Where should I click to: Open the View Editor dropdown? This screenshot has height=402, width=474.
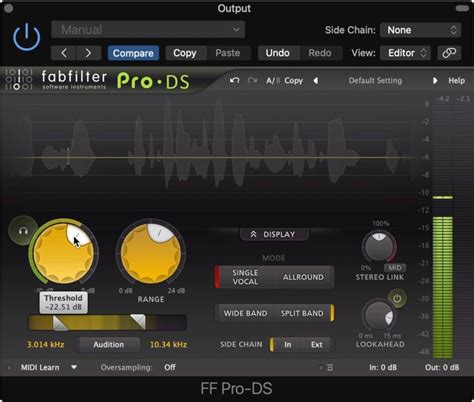pos(405,53)
